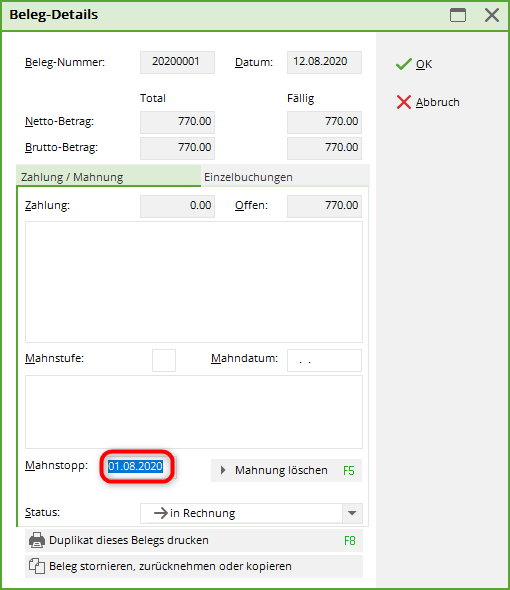Cancel with the Abbruch button

428,102
